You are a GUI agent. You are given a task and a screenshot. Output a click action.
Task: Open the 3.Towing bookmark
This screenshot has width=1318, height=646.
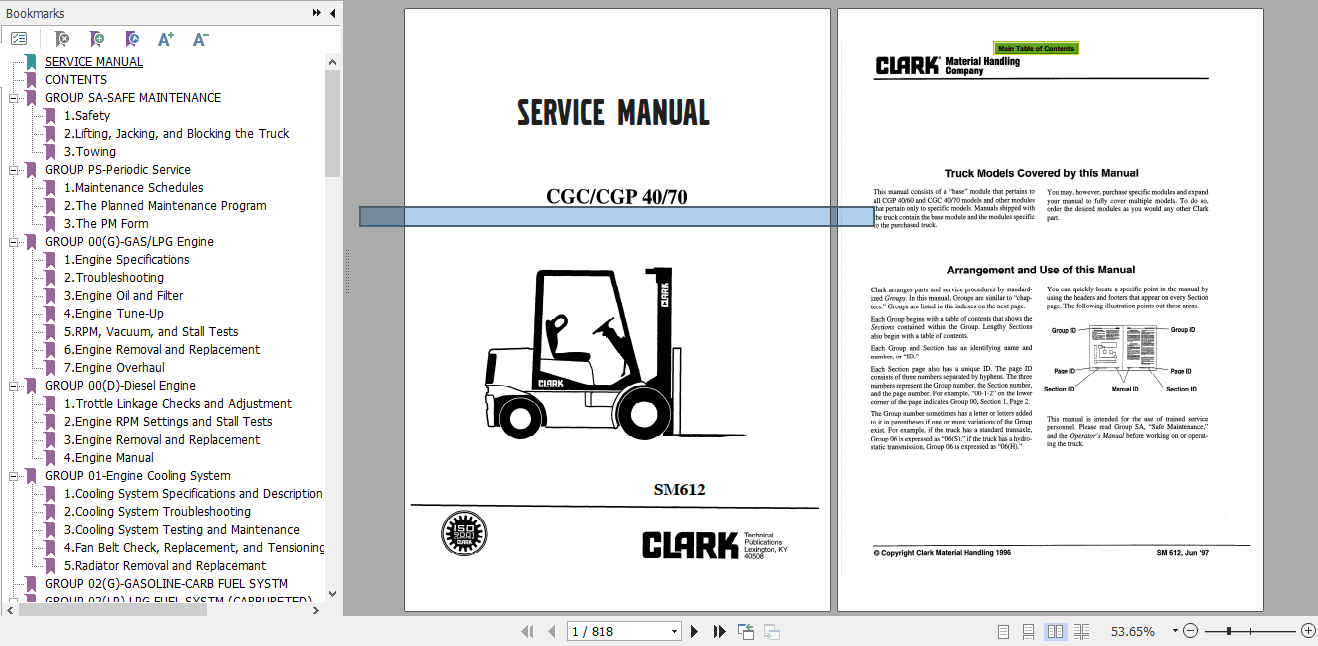coord(89,151)
